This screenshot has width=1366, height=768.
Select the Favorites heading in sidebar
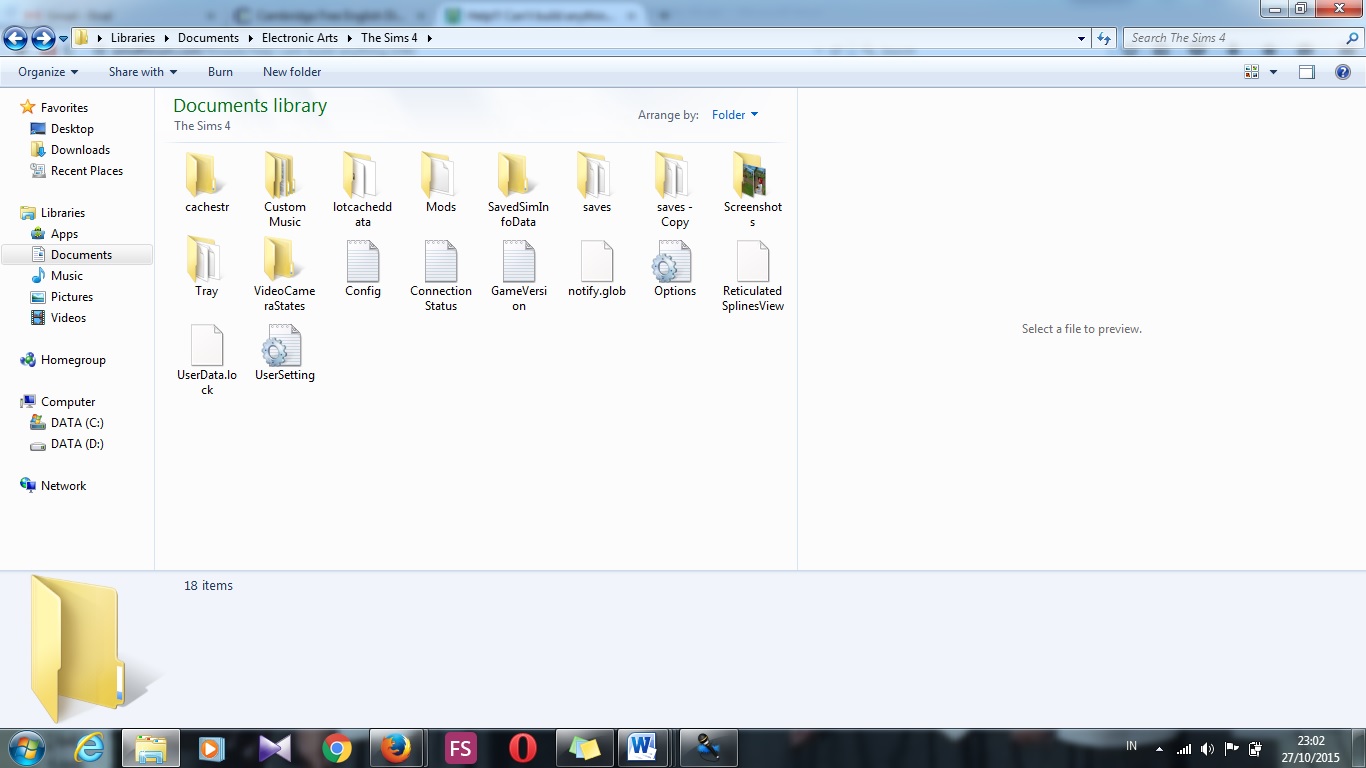pos(64,108)
